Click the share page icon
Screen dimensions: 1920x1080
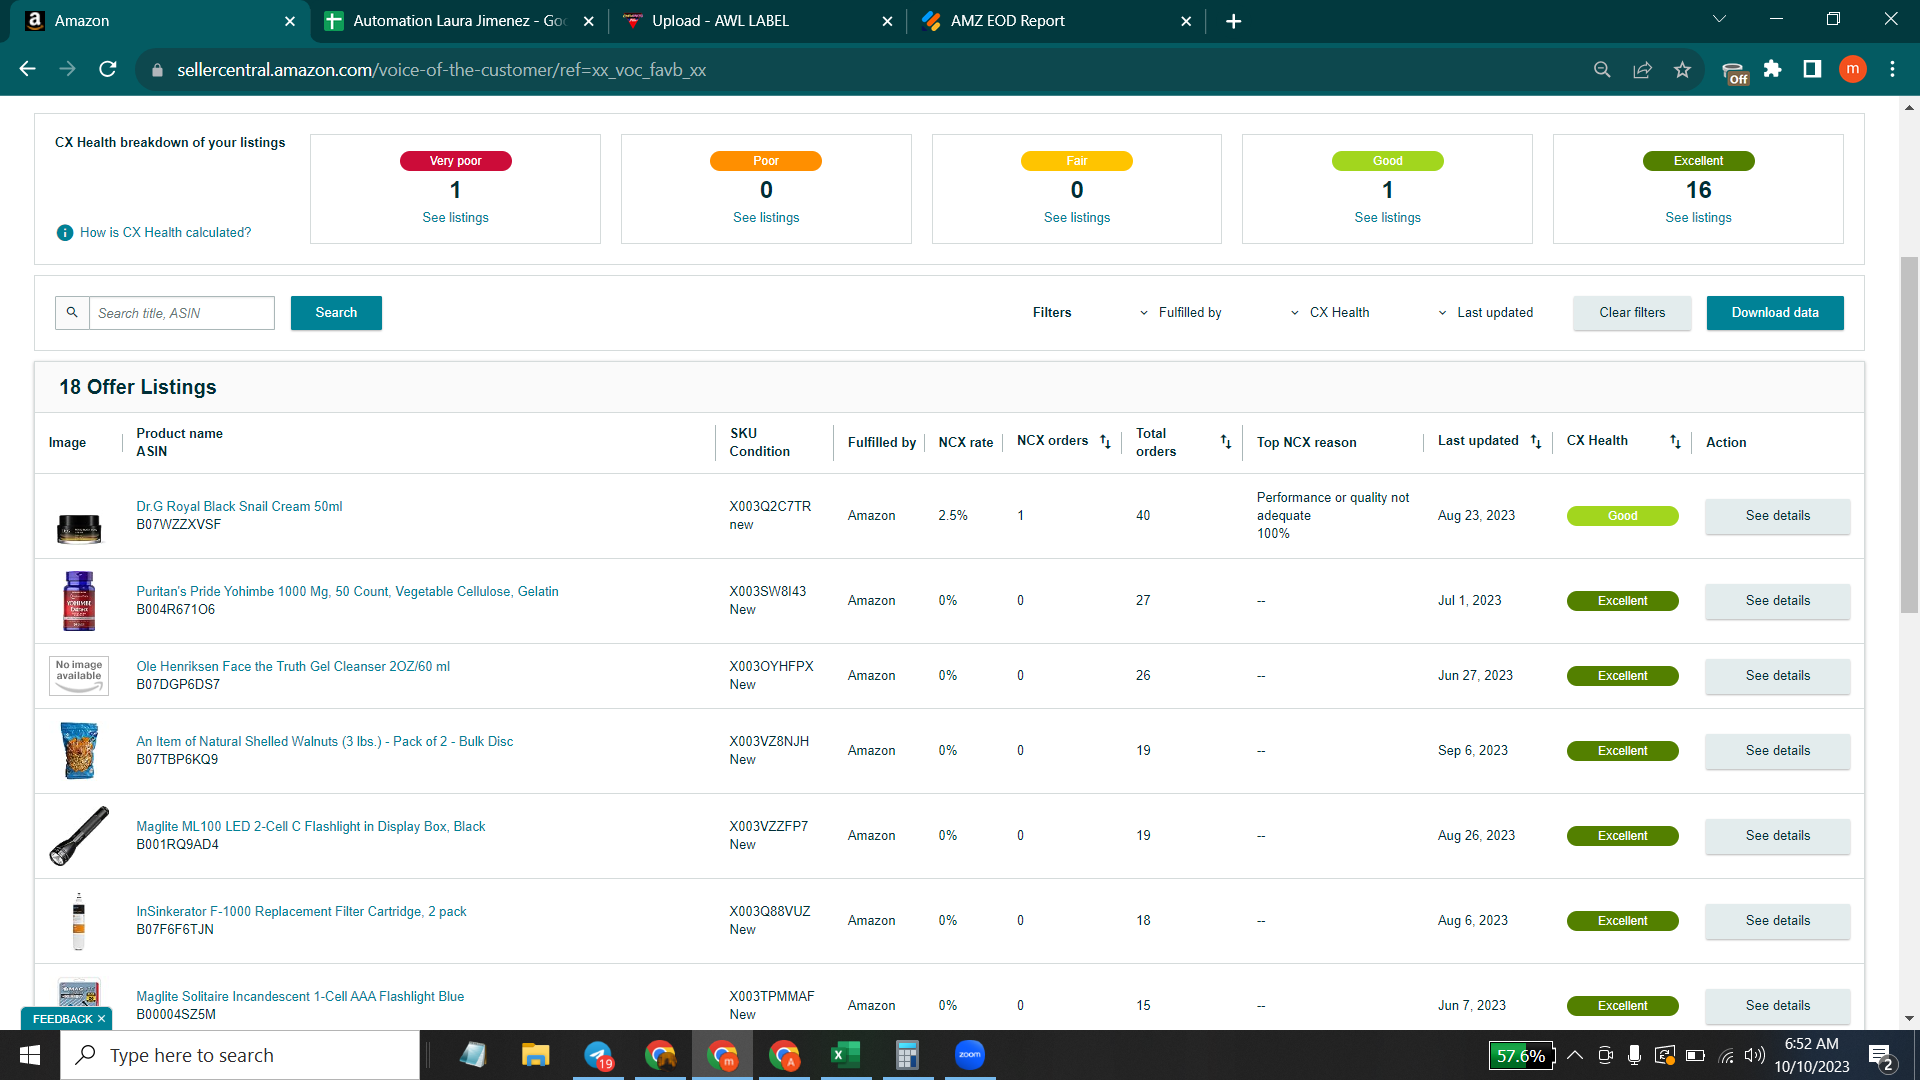tap(1642, 69)
